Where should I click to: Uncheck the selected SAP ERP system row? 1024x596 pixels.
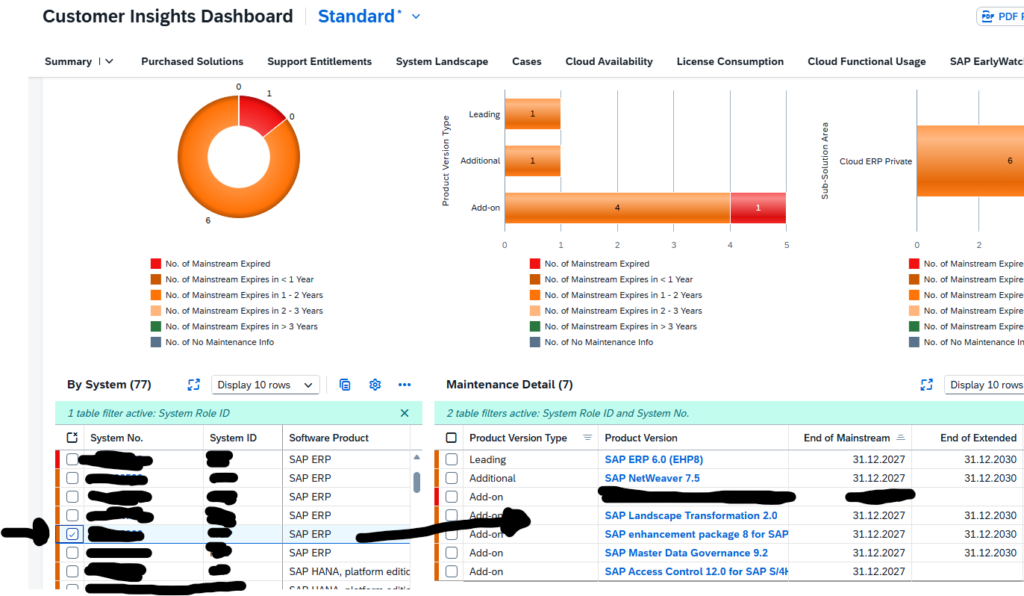point(72,535)
